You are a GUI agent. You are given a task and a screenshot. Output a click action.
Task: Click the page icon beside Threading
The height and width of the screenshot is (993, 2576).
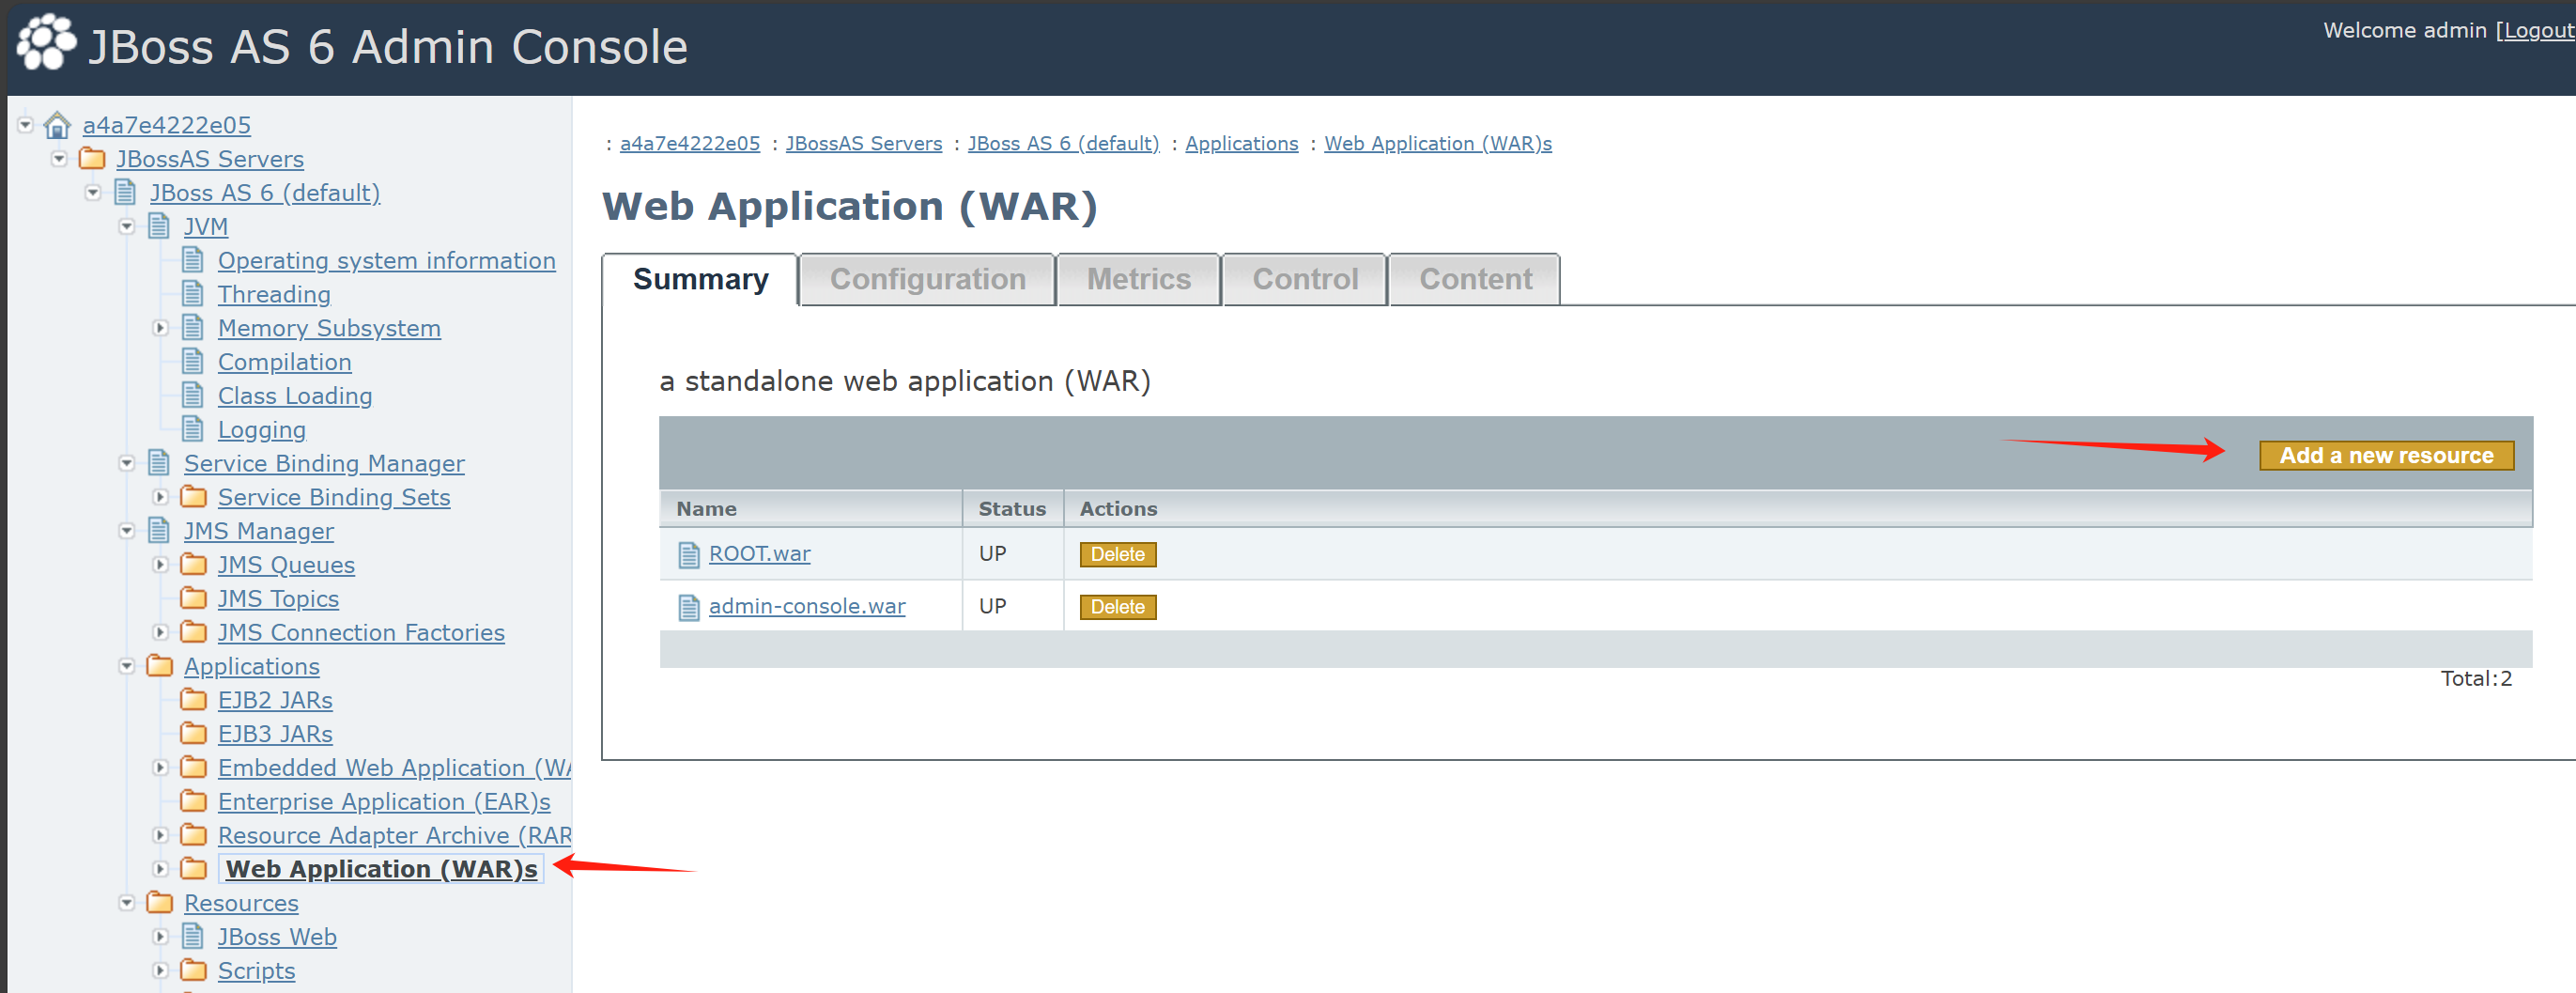click(193, 294)
